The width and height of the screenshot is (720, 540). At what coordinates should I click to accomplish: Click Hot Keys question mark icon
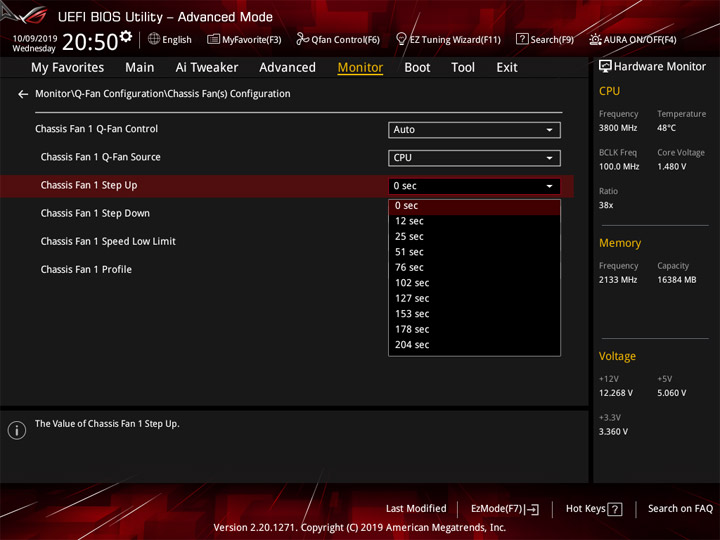[615, 509]
